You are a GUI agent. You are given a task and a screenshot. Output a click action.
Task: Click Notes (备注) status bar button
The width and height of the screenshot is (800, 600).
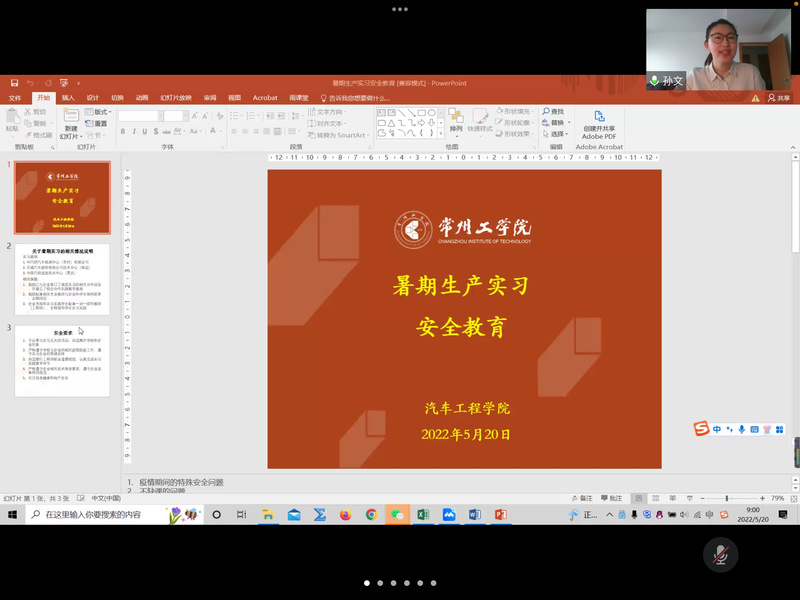pos(582,498)
